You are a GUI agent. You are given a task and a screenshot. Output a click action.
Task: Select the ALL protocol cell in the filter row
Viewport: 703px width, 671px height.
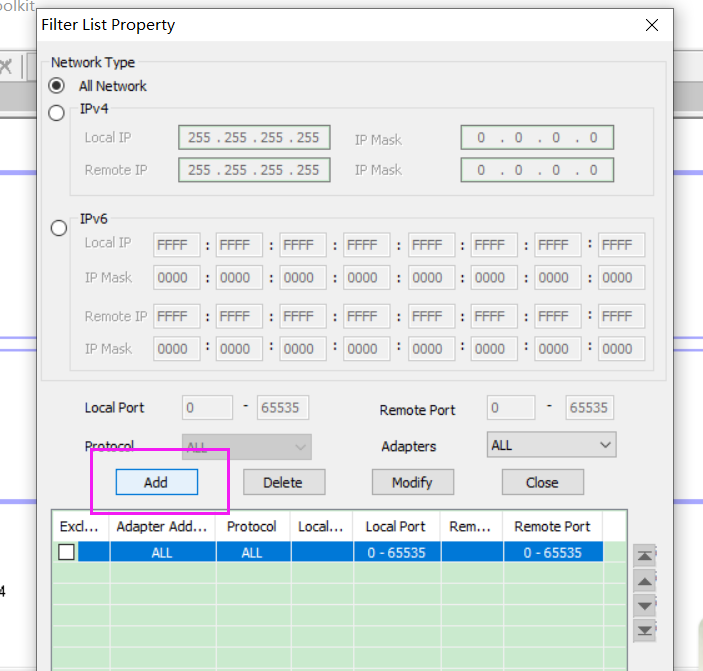click(253, 552)
